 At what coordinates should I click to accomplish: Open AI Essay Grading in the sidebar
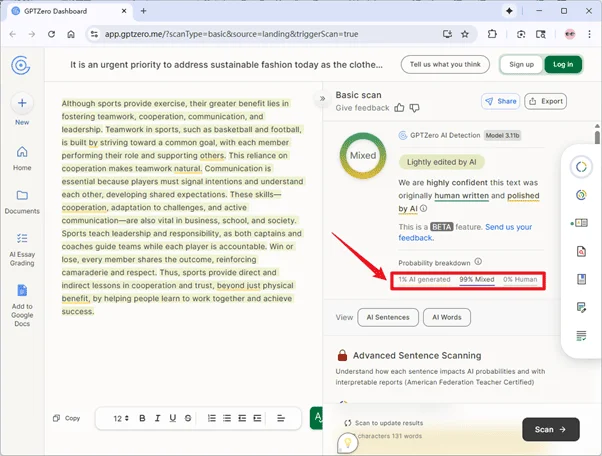(x=22, y=249)
